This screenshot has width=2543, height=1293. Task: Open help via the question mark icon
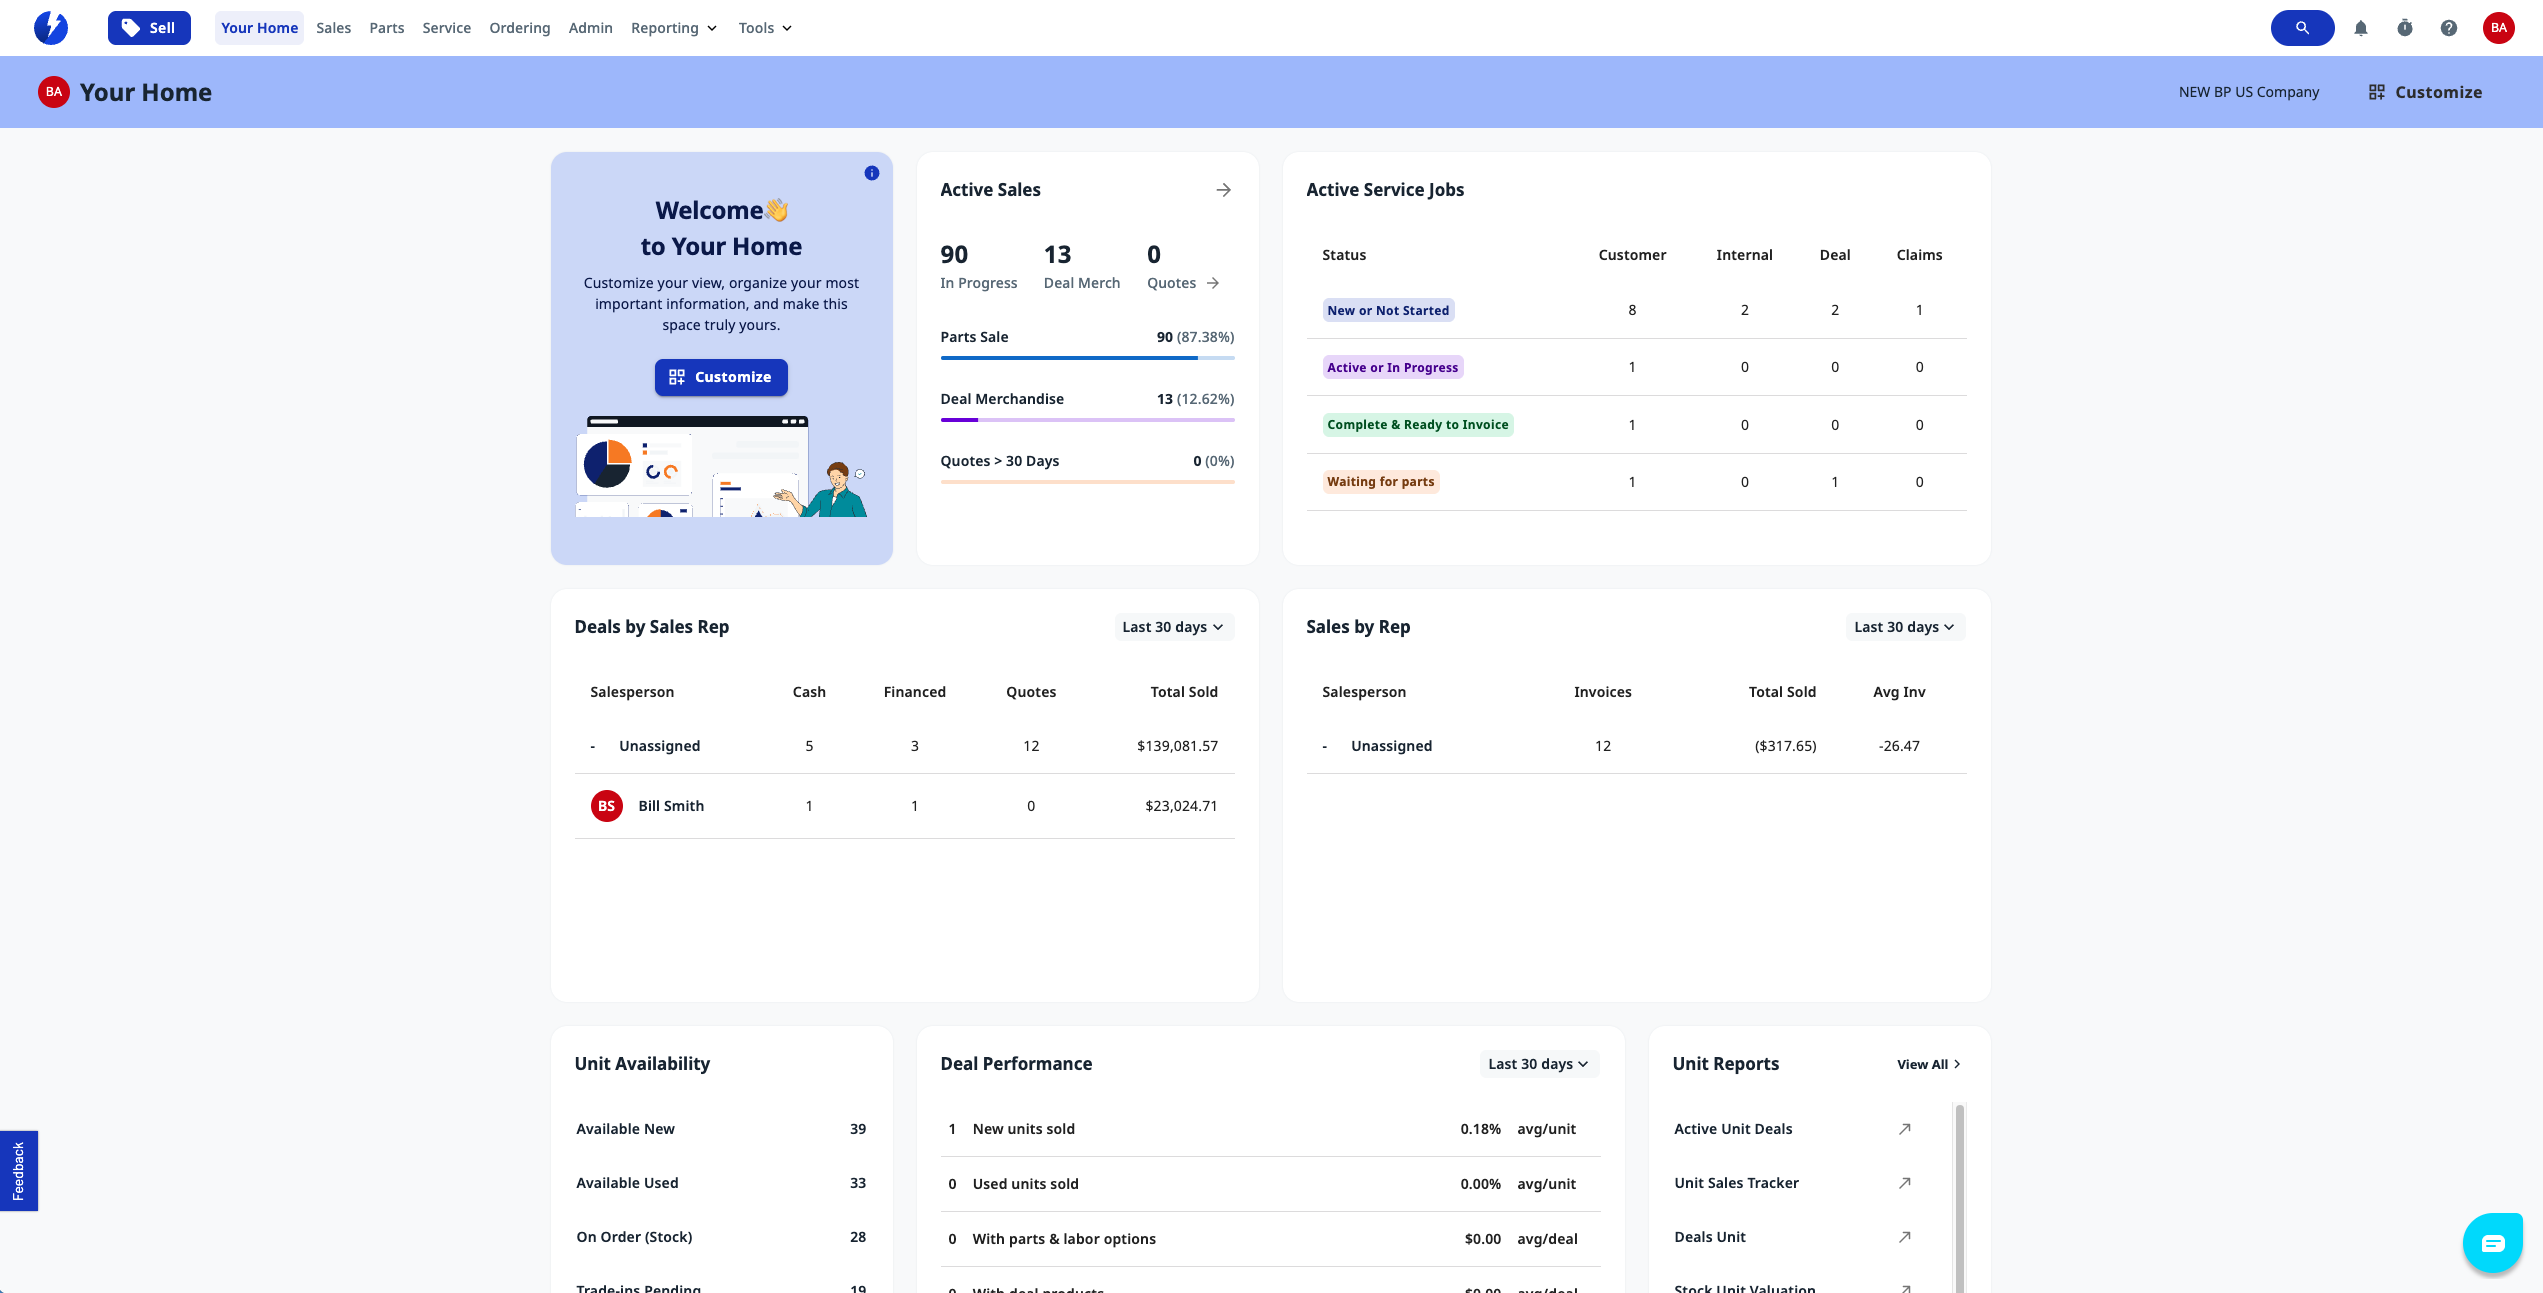pyautogui.click(x=2449, y=27)
